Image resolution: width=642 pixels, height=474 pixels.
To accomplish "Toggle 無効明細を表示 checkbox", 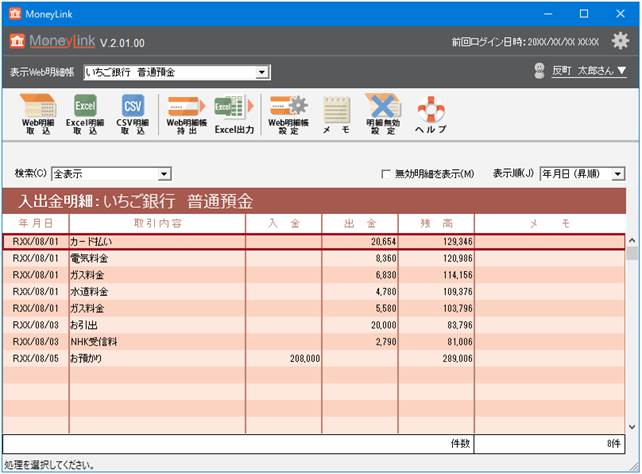I will pos(385,174).
